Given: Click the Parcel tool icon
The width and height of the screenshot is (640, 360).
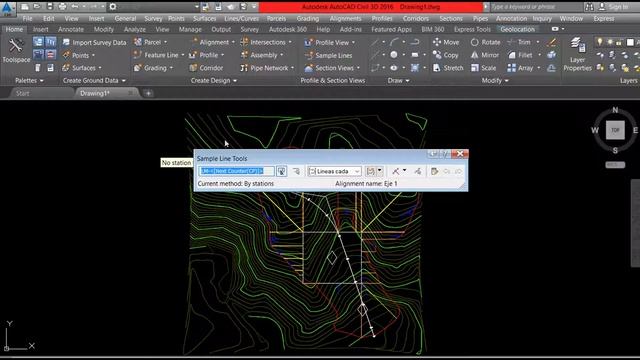Looking at the screenshot, I should point(138,42).
